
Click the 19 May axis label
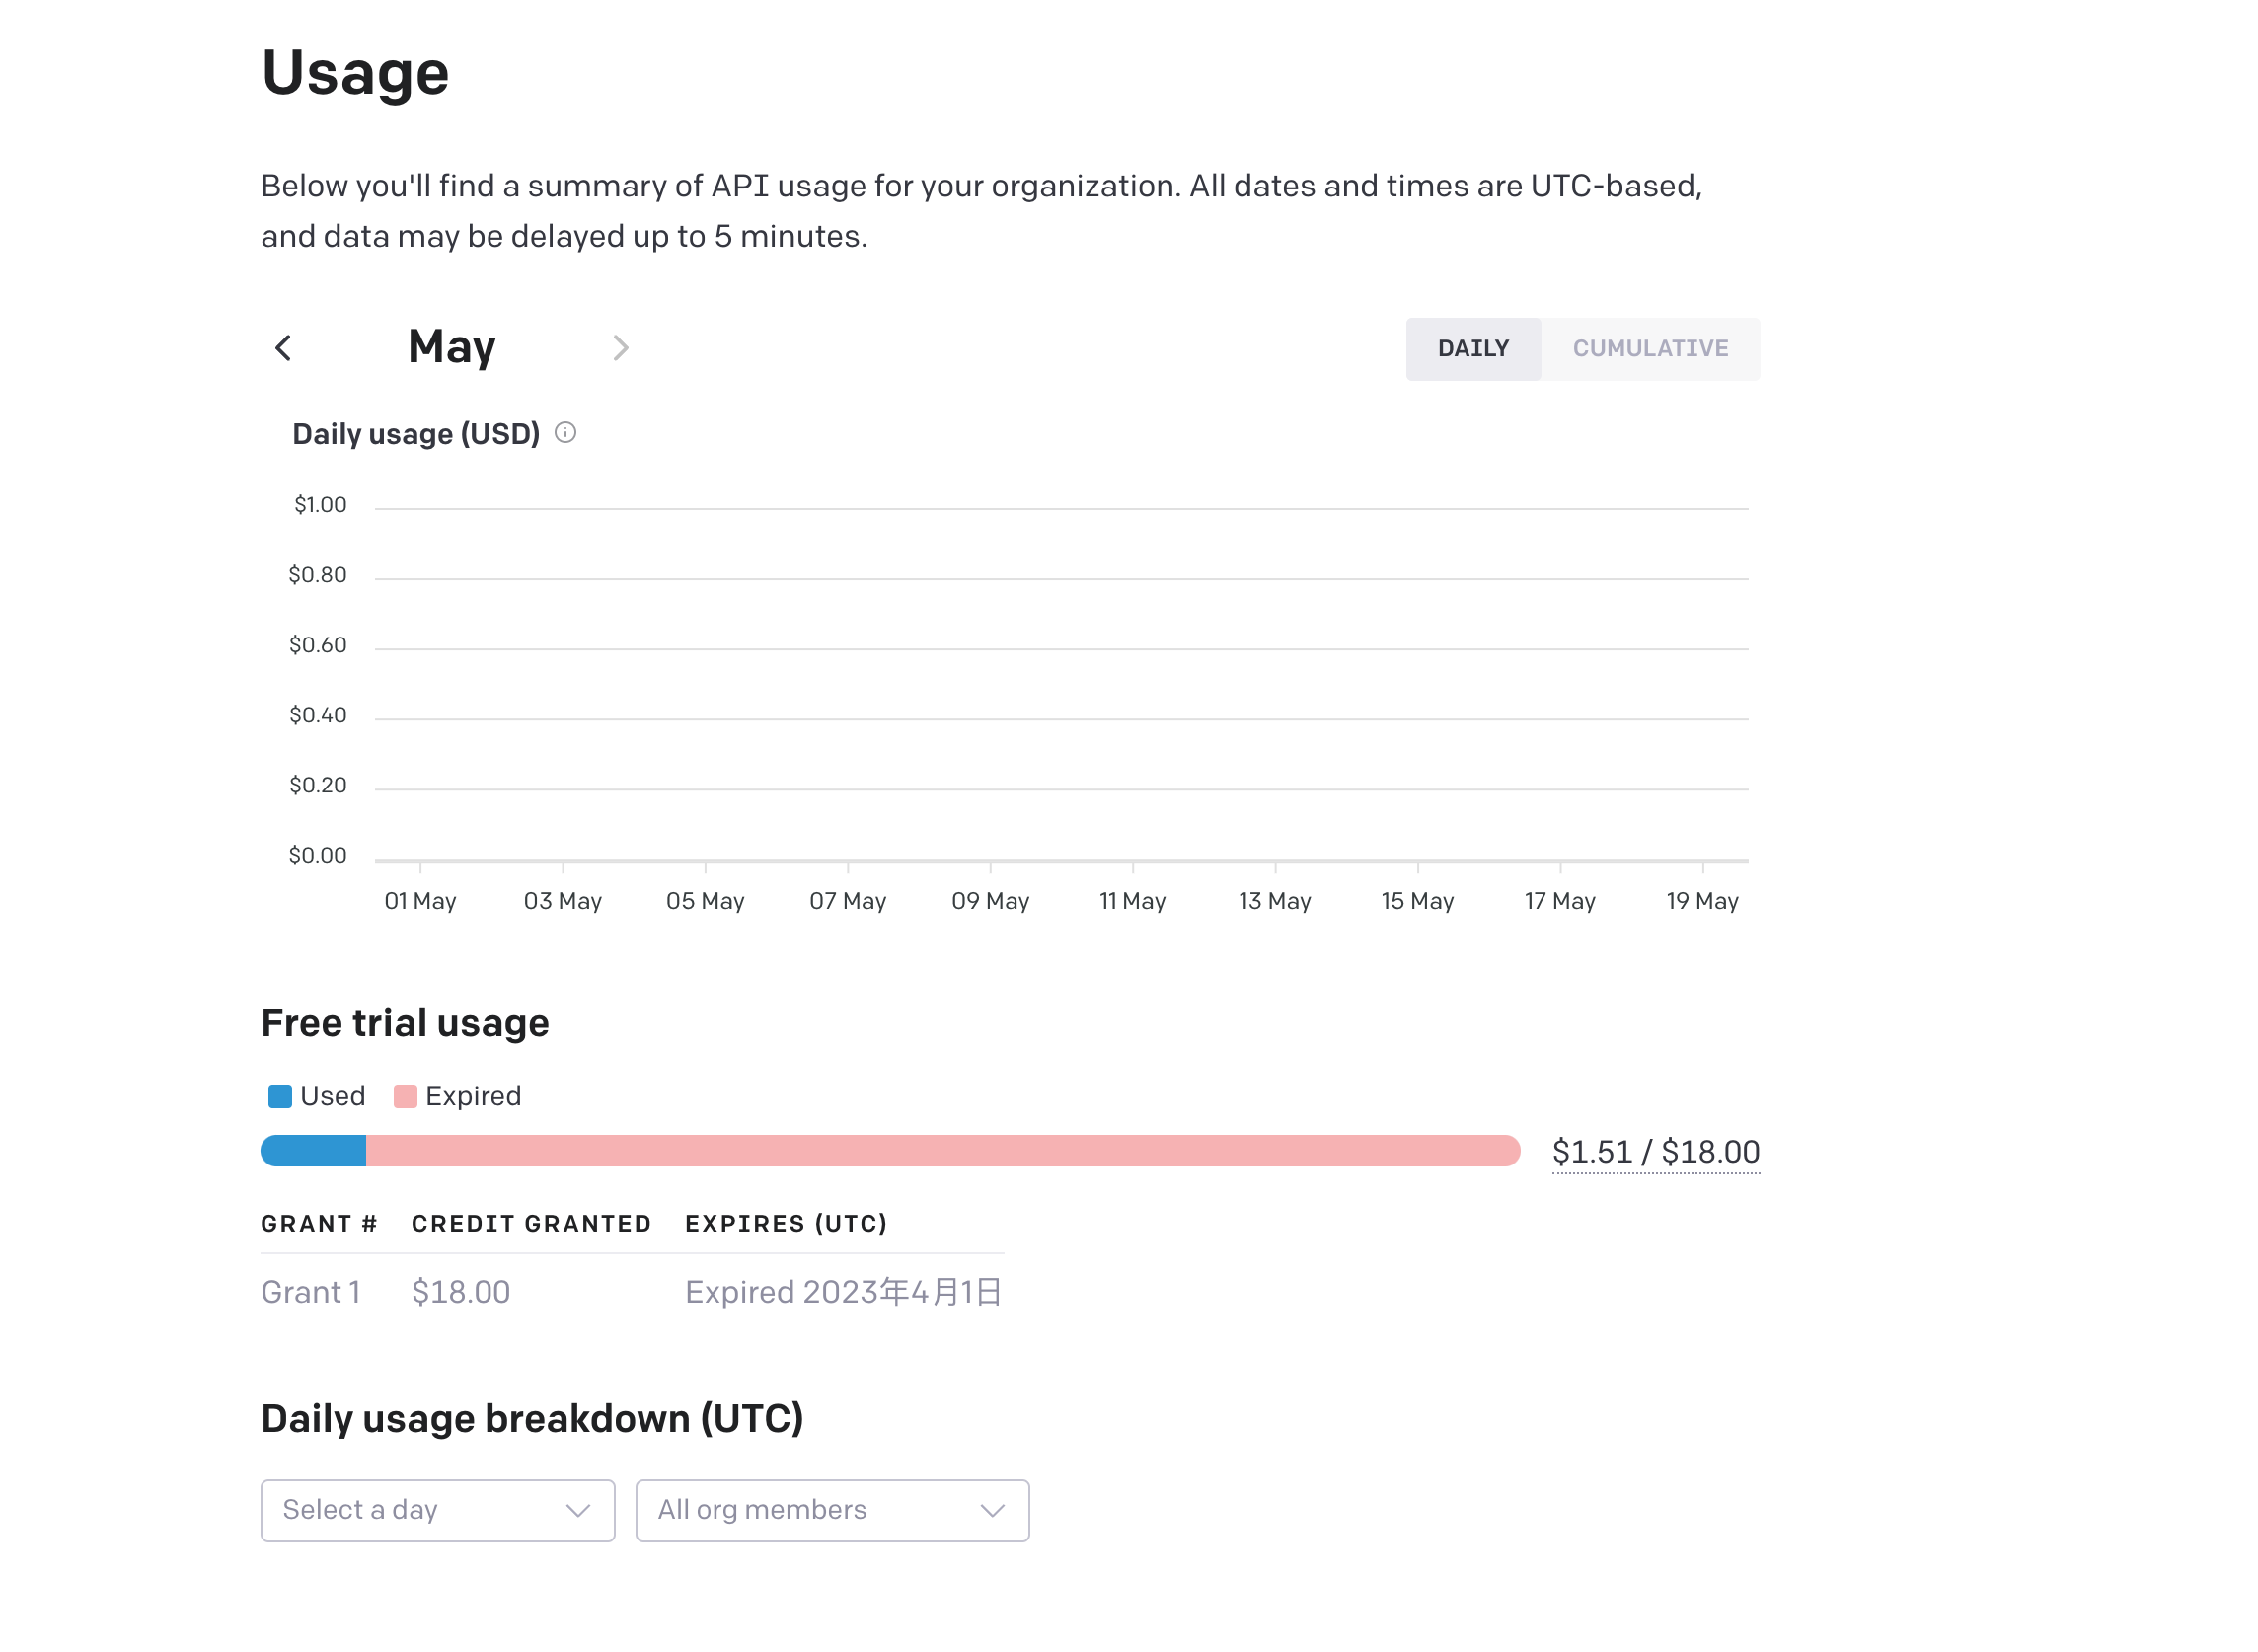(1701, 901)
